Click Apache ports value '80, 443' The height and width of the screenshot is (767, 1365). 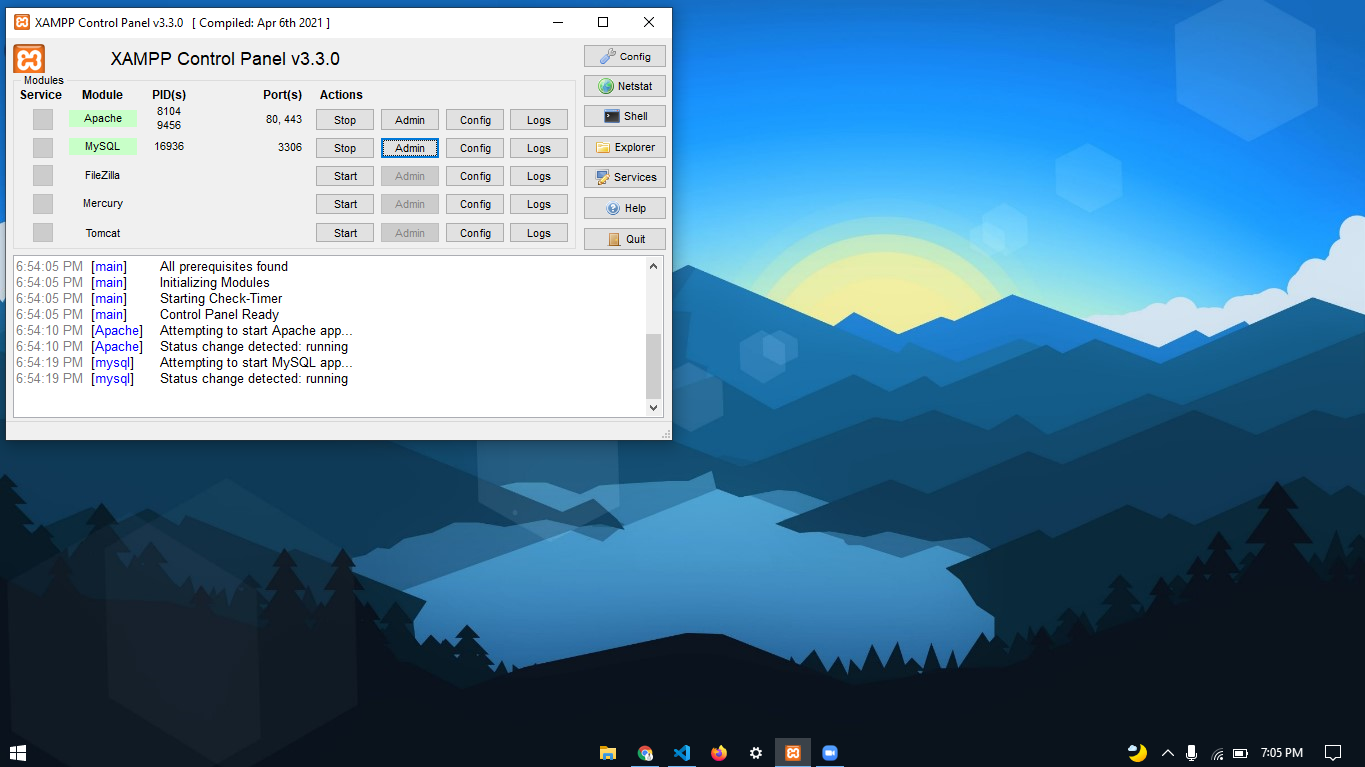click(x=284, y=119)
